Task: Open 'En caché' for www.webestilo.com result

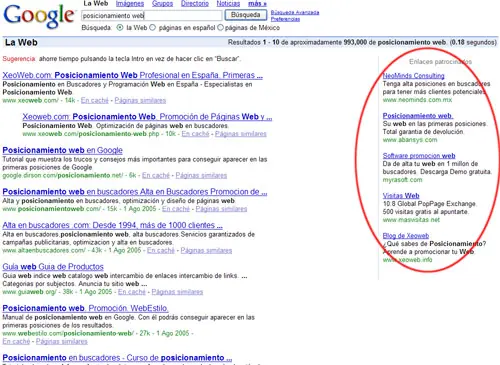Action: click(x=16, y=341)
